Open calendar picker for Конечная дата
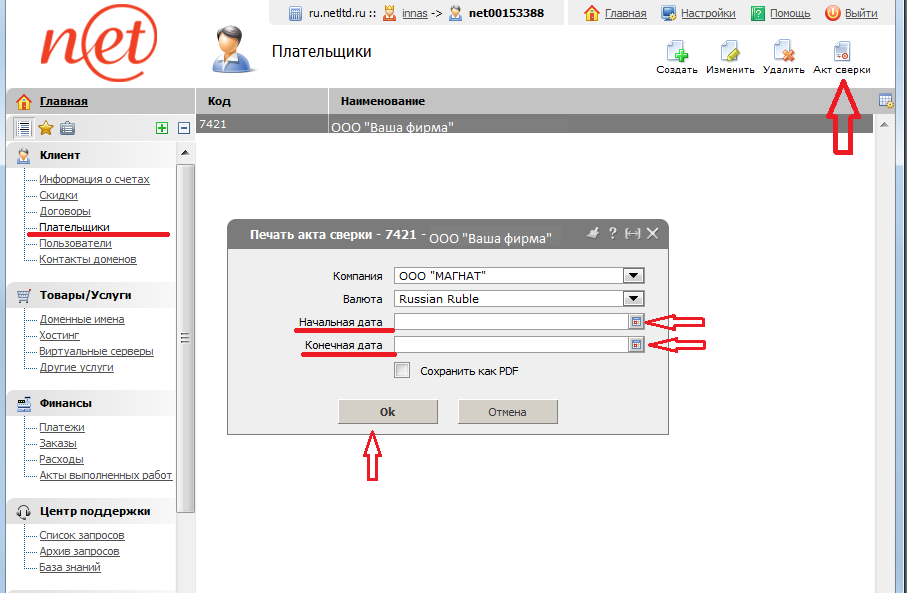This screenshot has width=907, height=593. [x=634, y=344]
